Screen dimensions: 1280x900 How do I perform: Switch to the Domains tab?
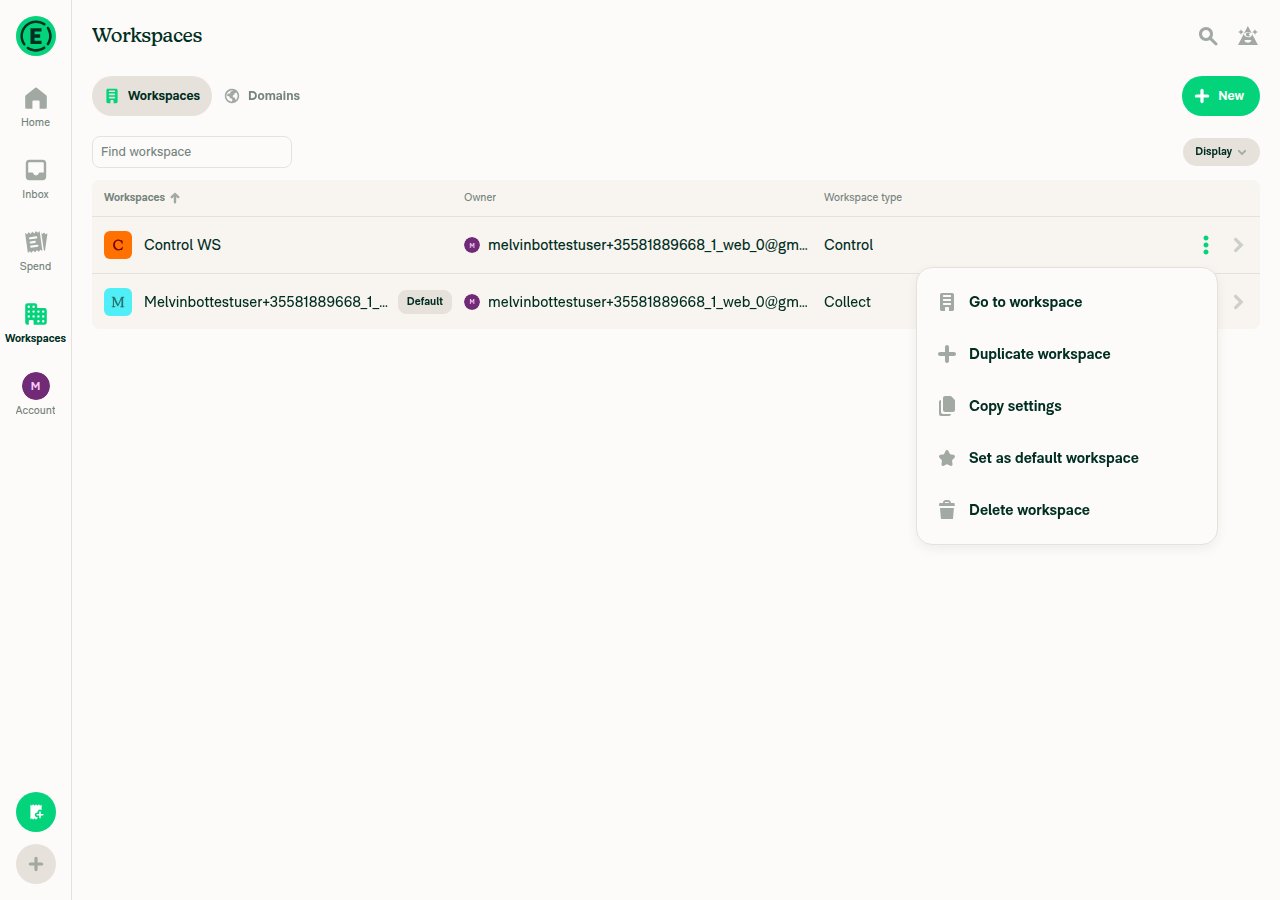point(262,96)
